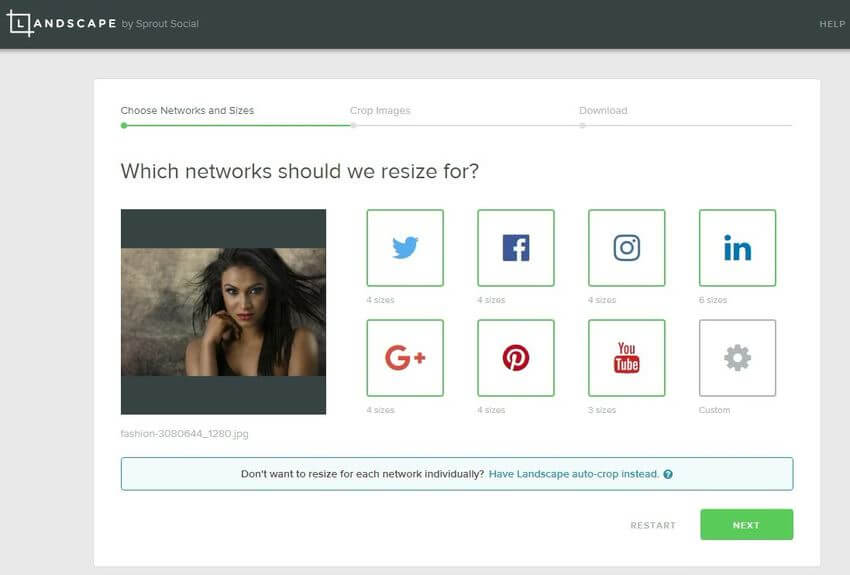Go to the Download step
The height and width of the screenshot is (575, 850).
[603, 111]
